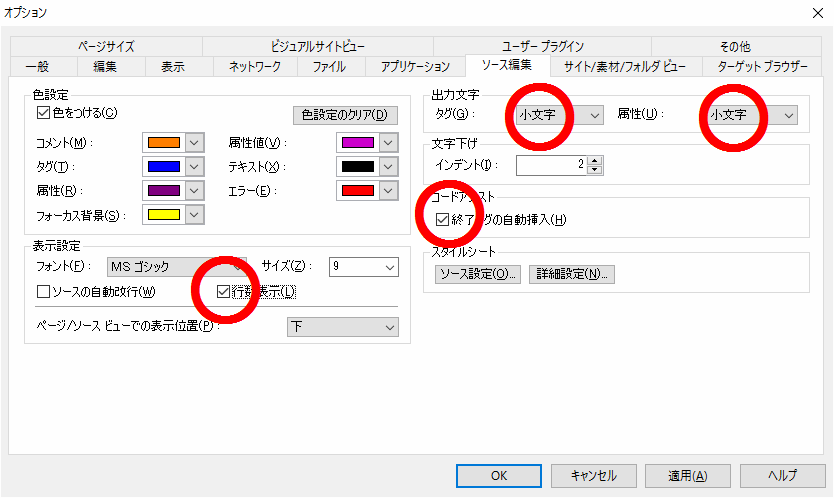Viewport: 834px width, 498px height.
Task: Open ページ/ソース ビューでの表示位置 dropdown
Action: 389,327
